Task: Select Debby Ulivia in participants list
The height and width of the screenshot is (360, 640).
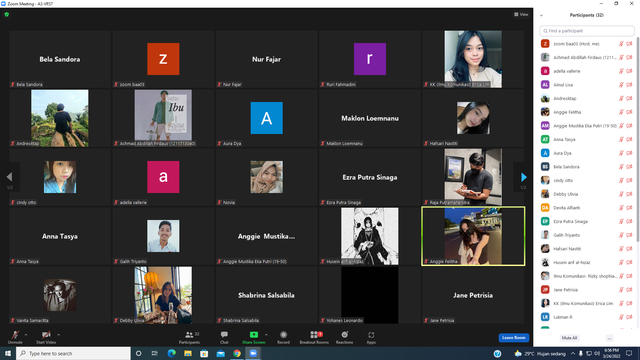Action: pyautogui.click(x=587, y=194)
